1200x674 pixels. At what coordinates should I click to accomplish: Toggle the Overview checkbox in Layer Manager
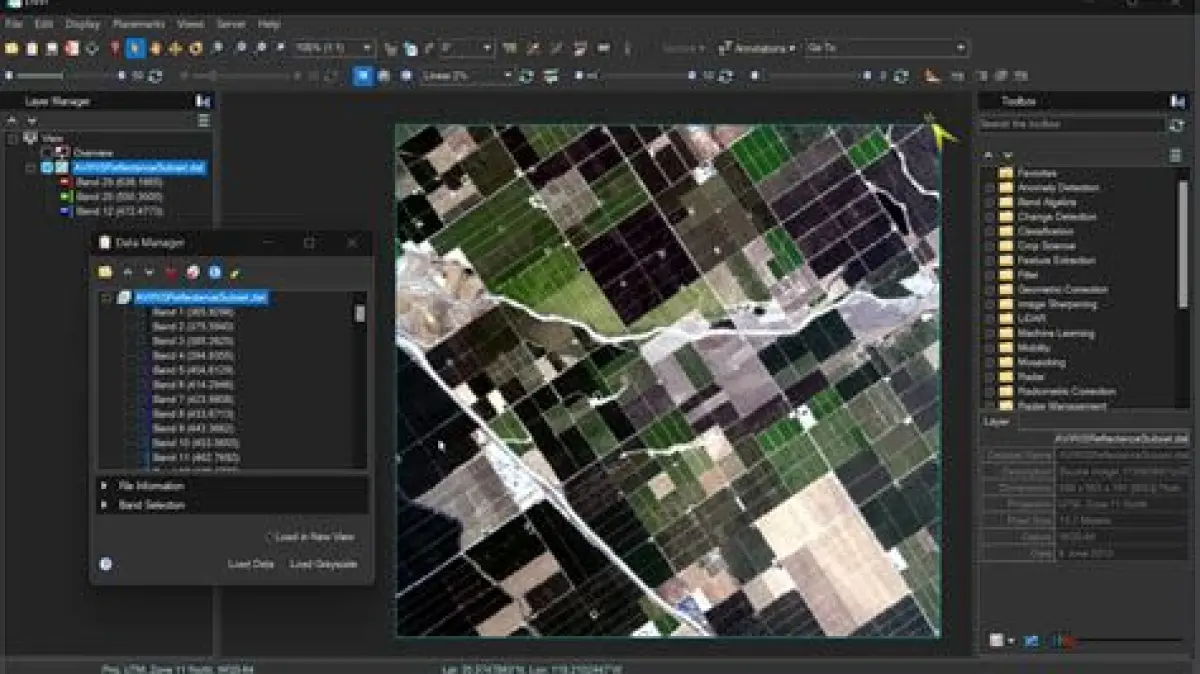pos(46,153)
